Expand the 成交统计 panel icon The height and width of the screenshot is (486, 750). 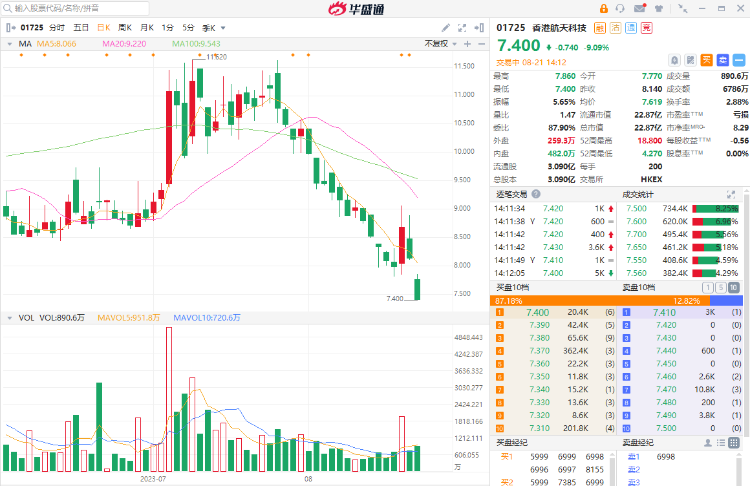point(730,194)
